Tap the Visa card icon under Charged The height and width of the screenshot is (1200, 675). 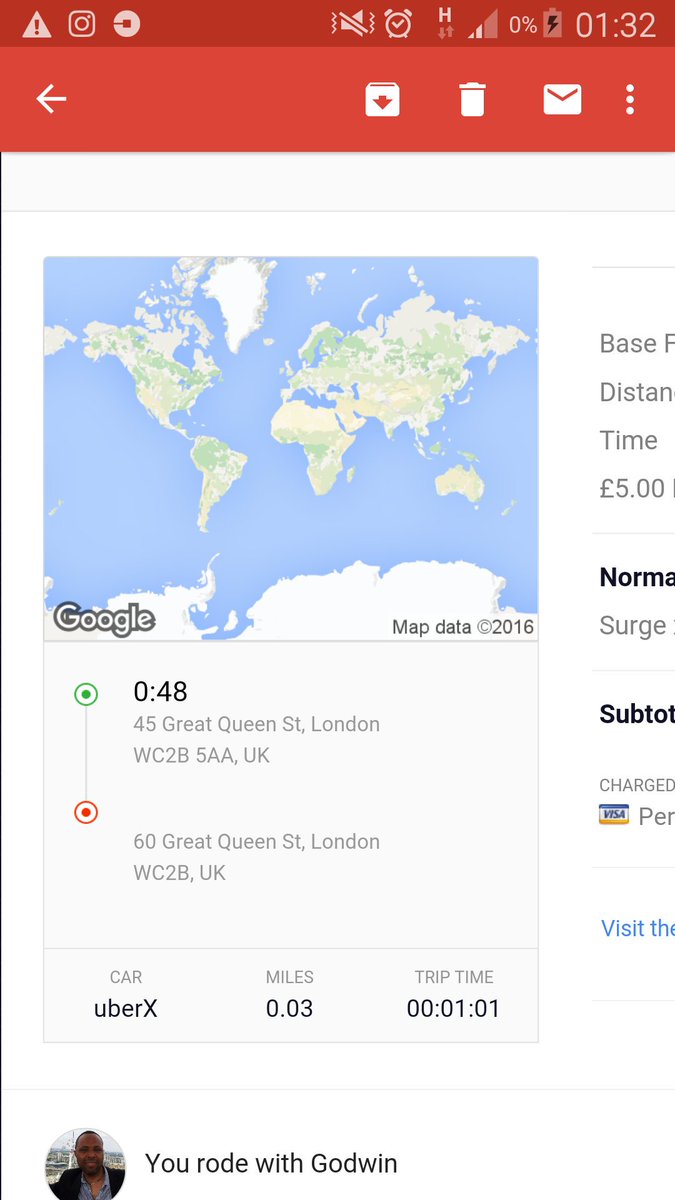[614, 814]
